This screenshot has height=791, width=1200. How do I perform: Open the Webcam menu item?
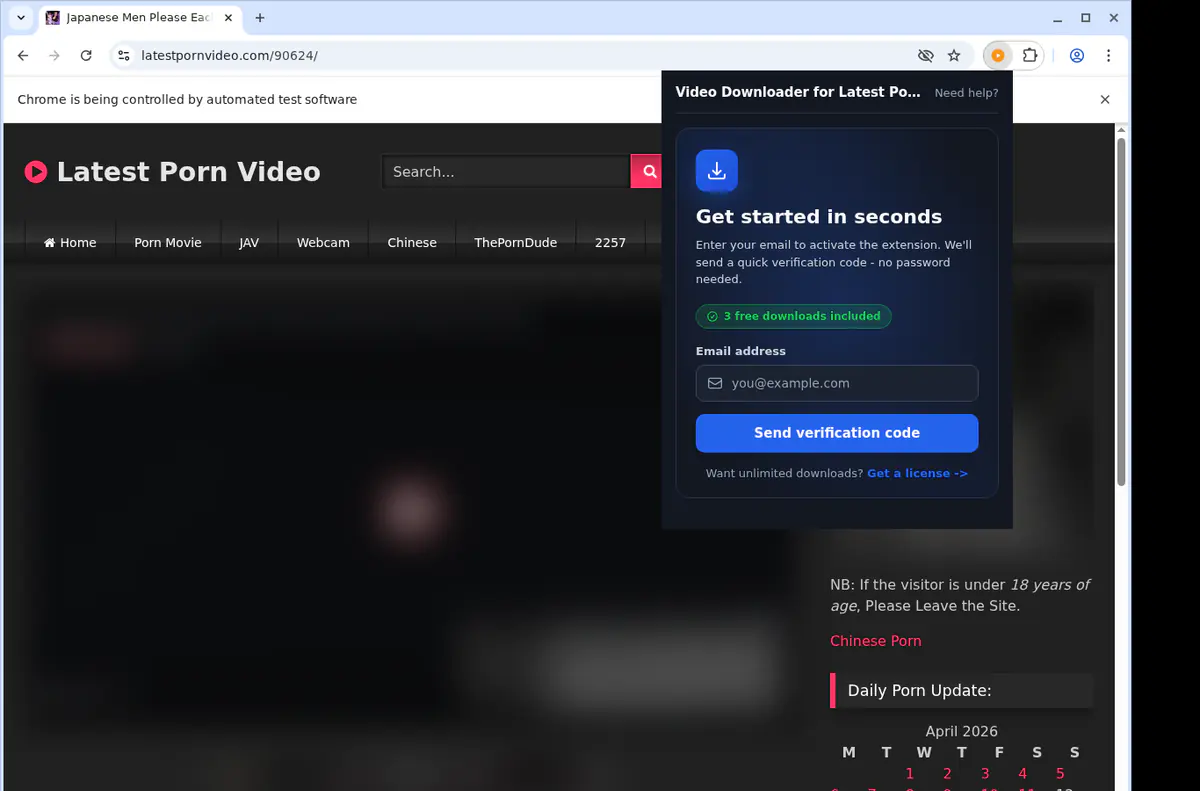323,243
